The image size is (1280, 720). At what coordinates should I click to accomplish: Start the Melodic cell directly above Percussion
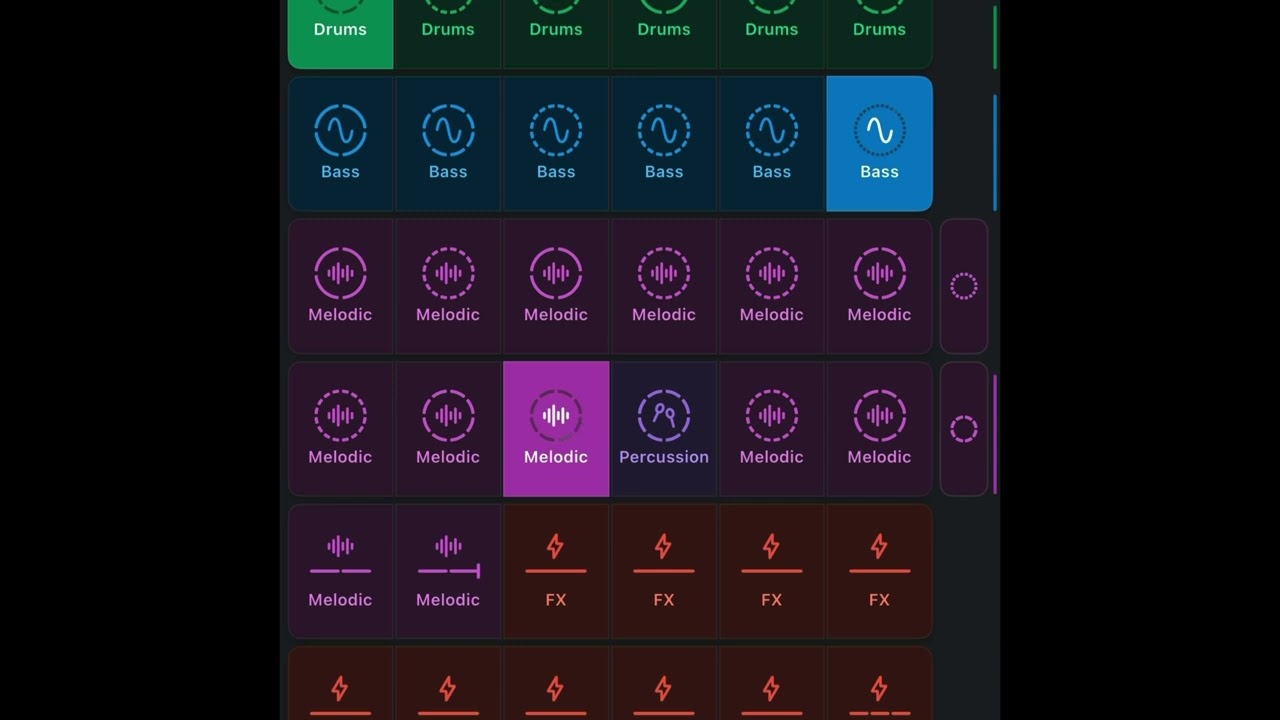click(x=664, y=286)
